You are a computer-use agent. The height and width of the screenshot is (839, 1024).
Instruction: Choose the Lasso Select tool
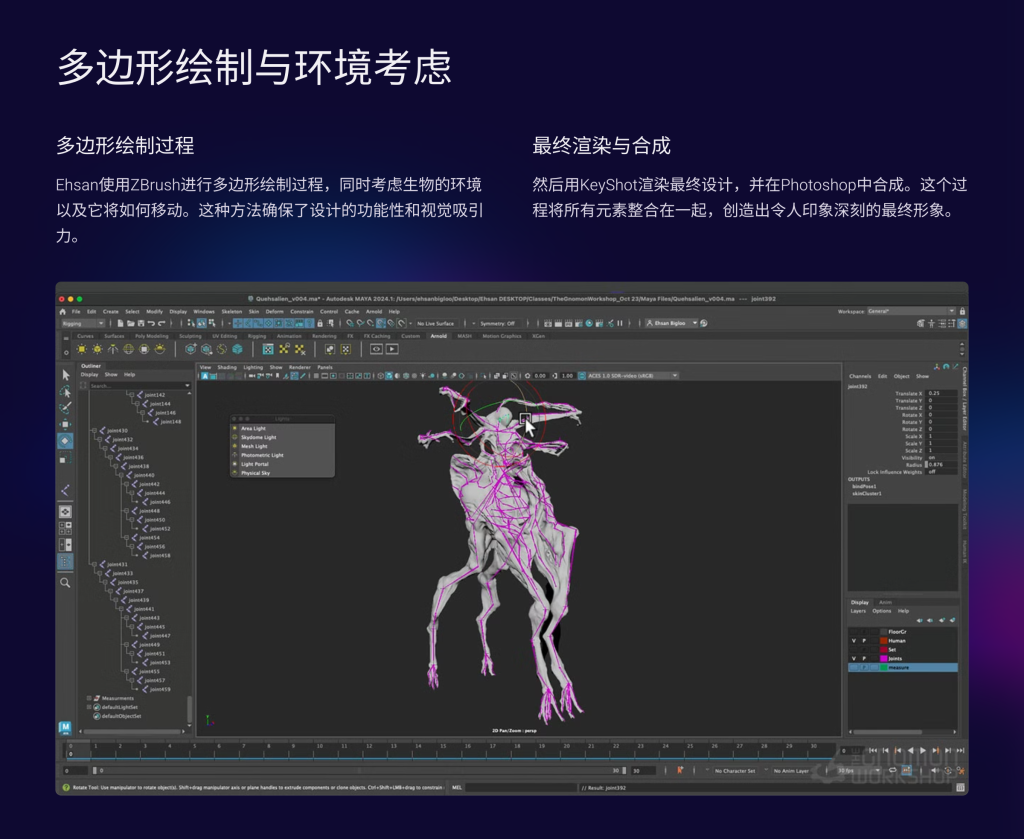coord(65,391)
